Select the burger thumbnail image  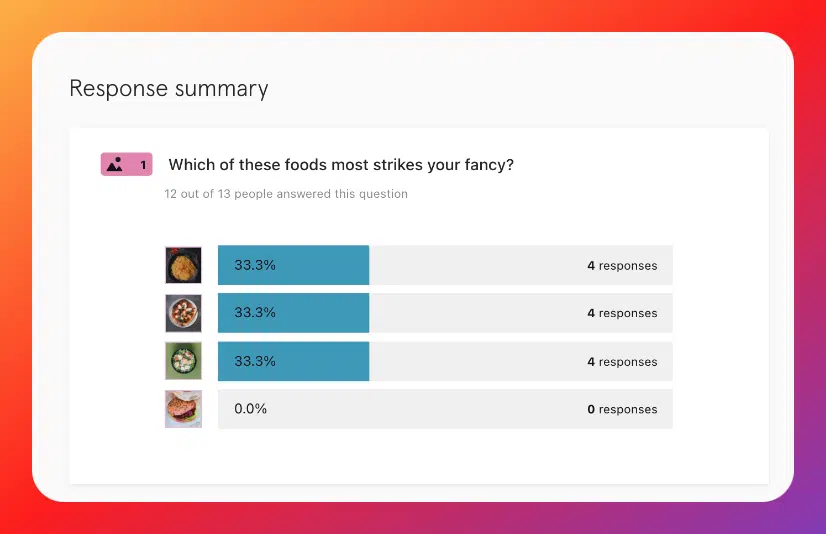(183, 409)
